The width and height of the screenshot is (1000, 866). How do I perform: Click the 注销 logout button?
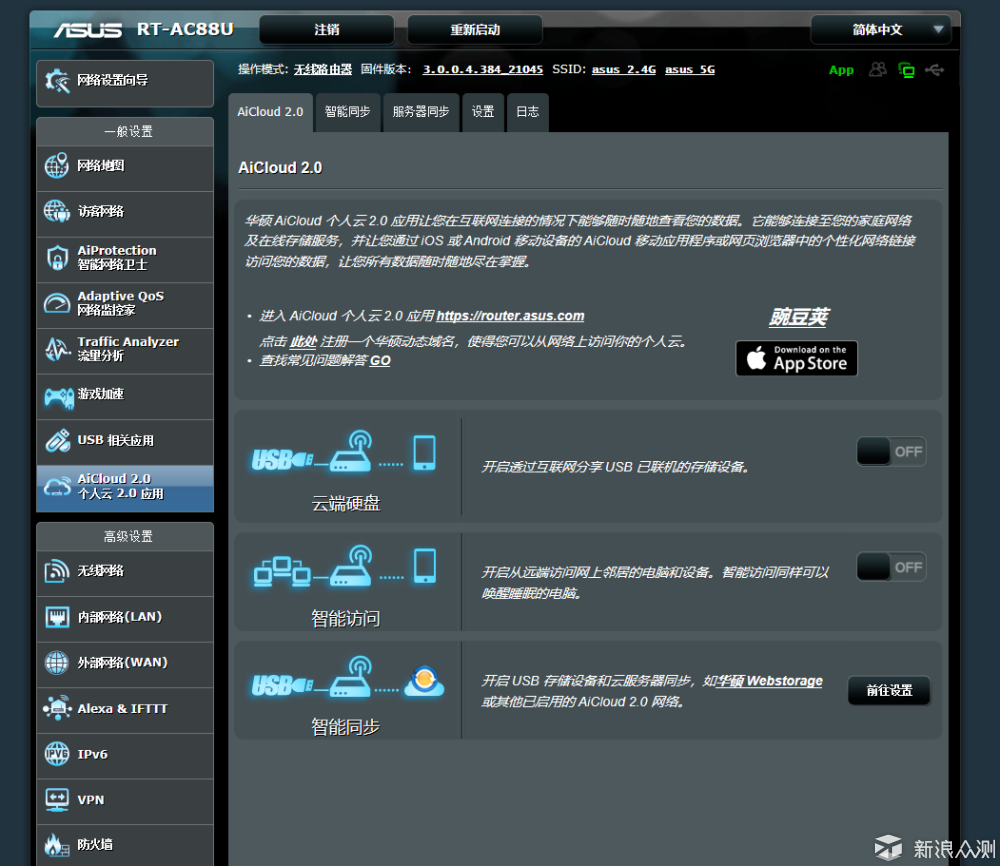click(327, 30)
